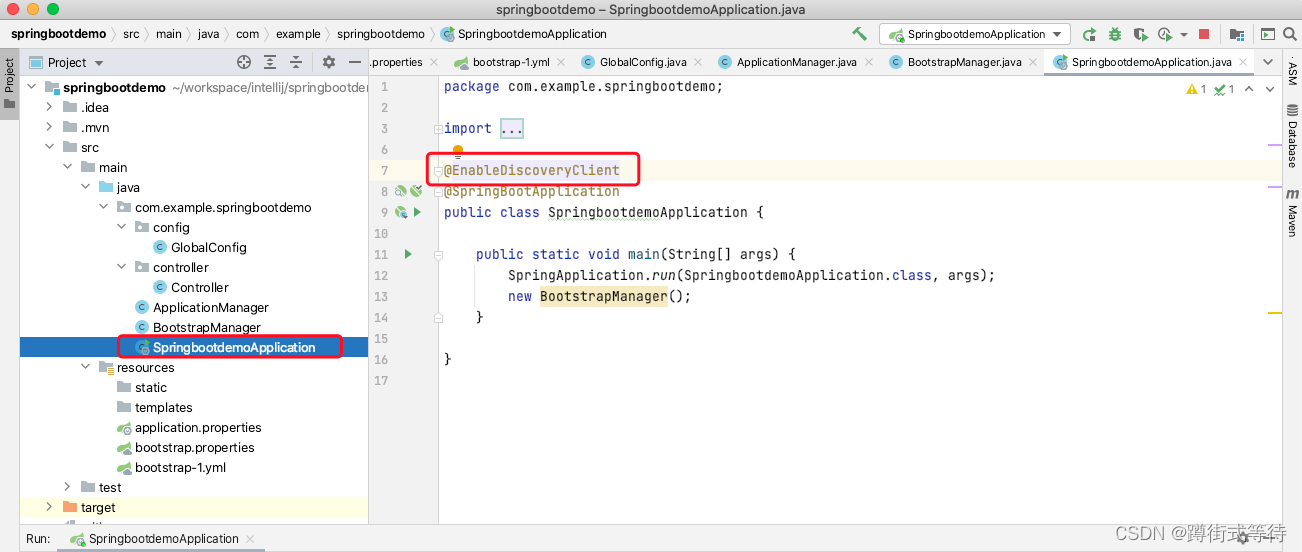Click the red Stop button
This screenshot has height=552, width=1302.
(x=1204, y=34)
